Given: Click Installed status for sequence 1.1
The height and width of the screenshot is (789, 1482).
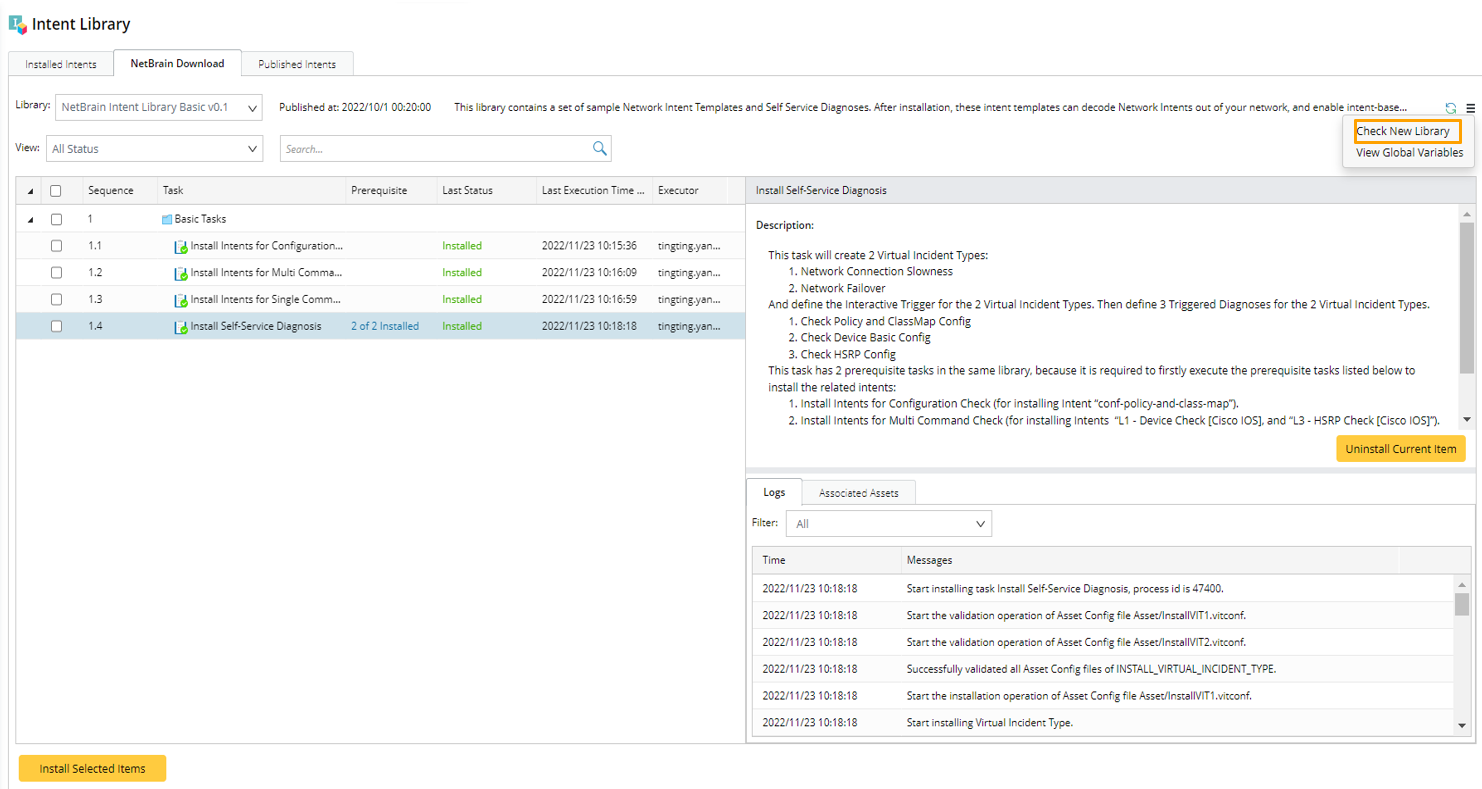Looking at the screenshot, I should pyautogui.click(x=462, y=246).
